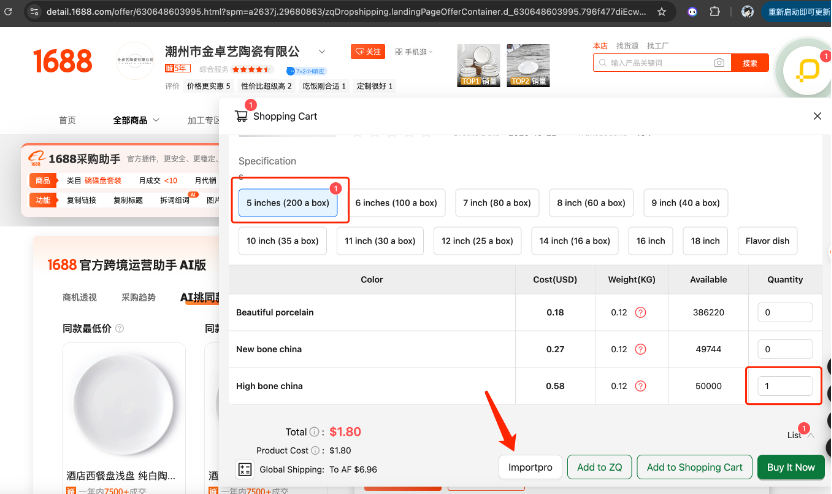Open the browser profile avatar
The height and width of the screenshot is (494, 832).
[x=747, y=11]
